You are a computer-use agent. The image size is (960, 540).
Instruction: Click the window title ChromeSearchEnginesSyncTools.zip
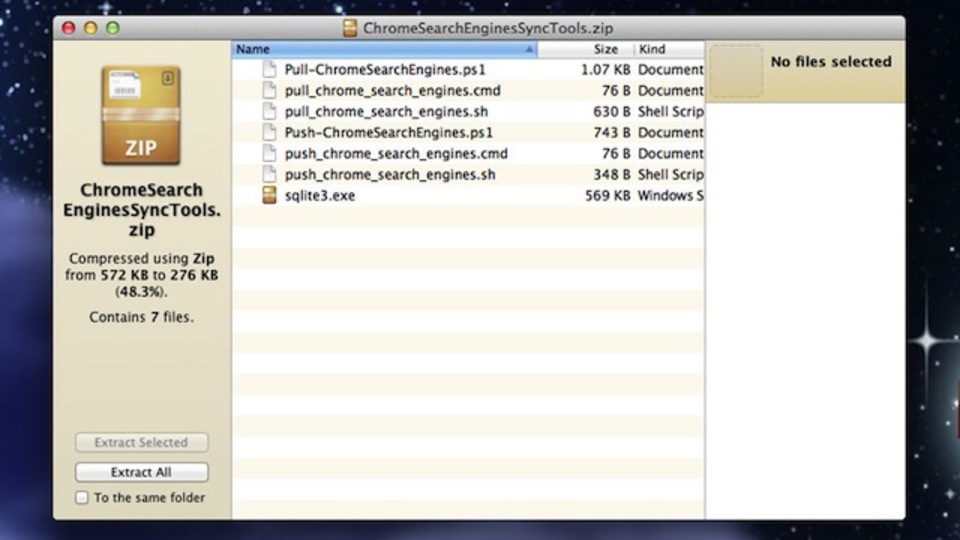click(488, 28)
